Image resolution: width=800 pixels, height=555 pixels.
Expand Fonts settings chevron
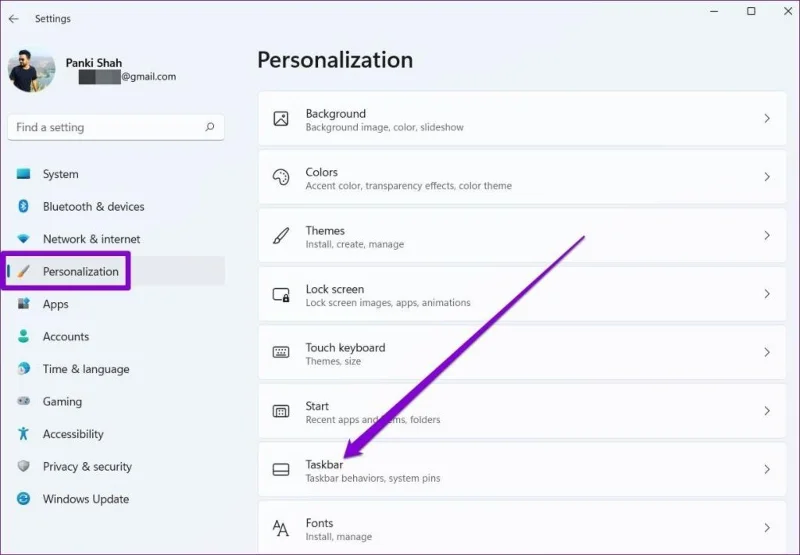(767, 528)
